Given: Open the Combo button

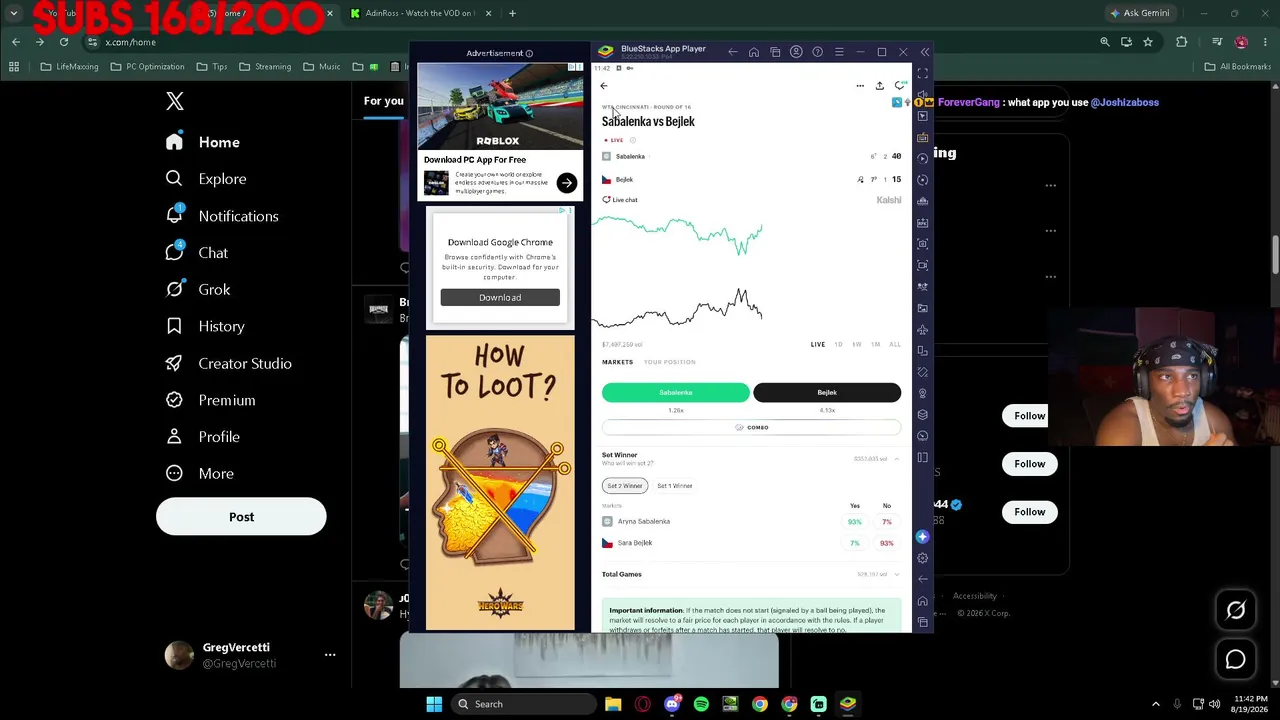Looking at the screenshot, I should pos(751,427).
